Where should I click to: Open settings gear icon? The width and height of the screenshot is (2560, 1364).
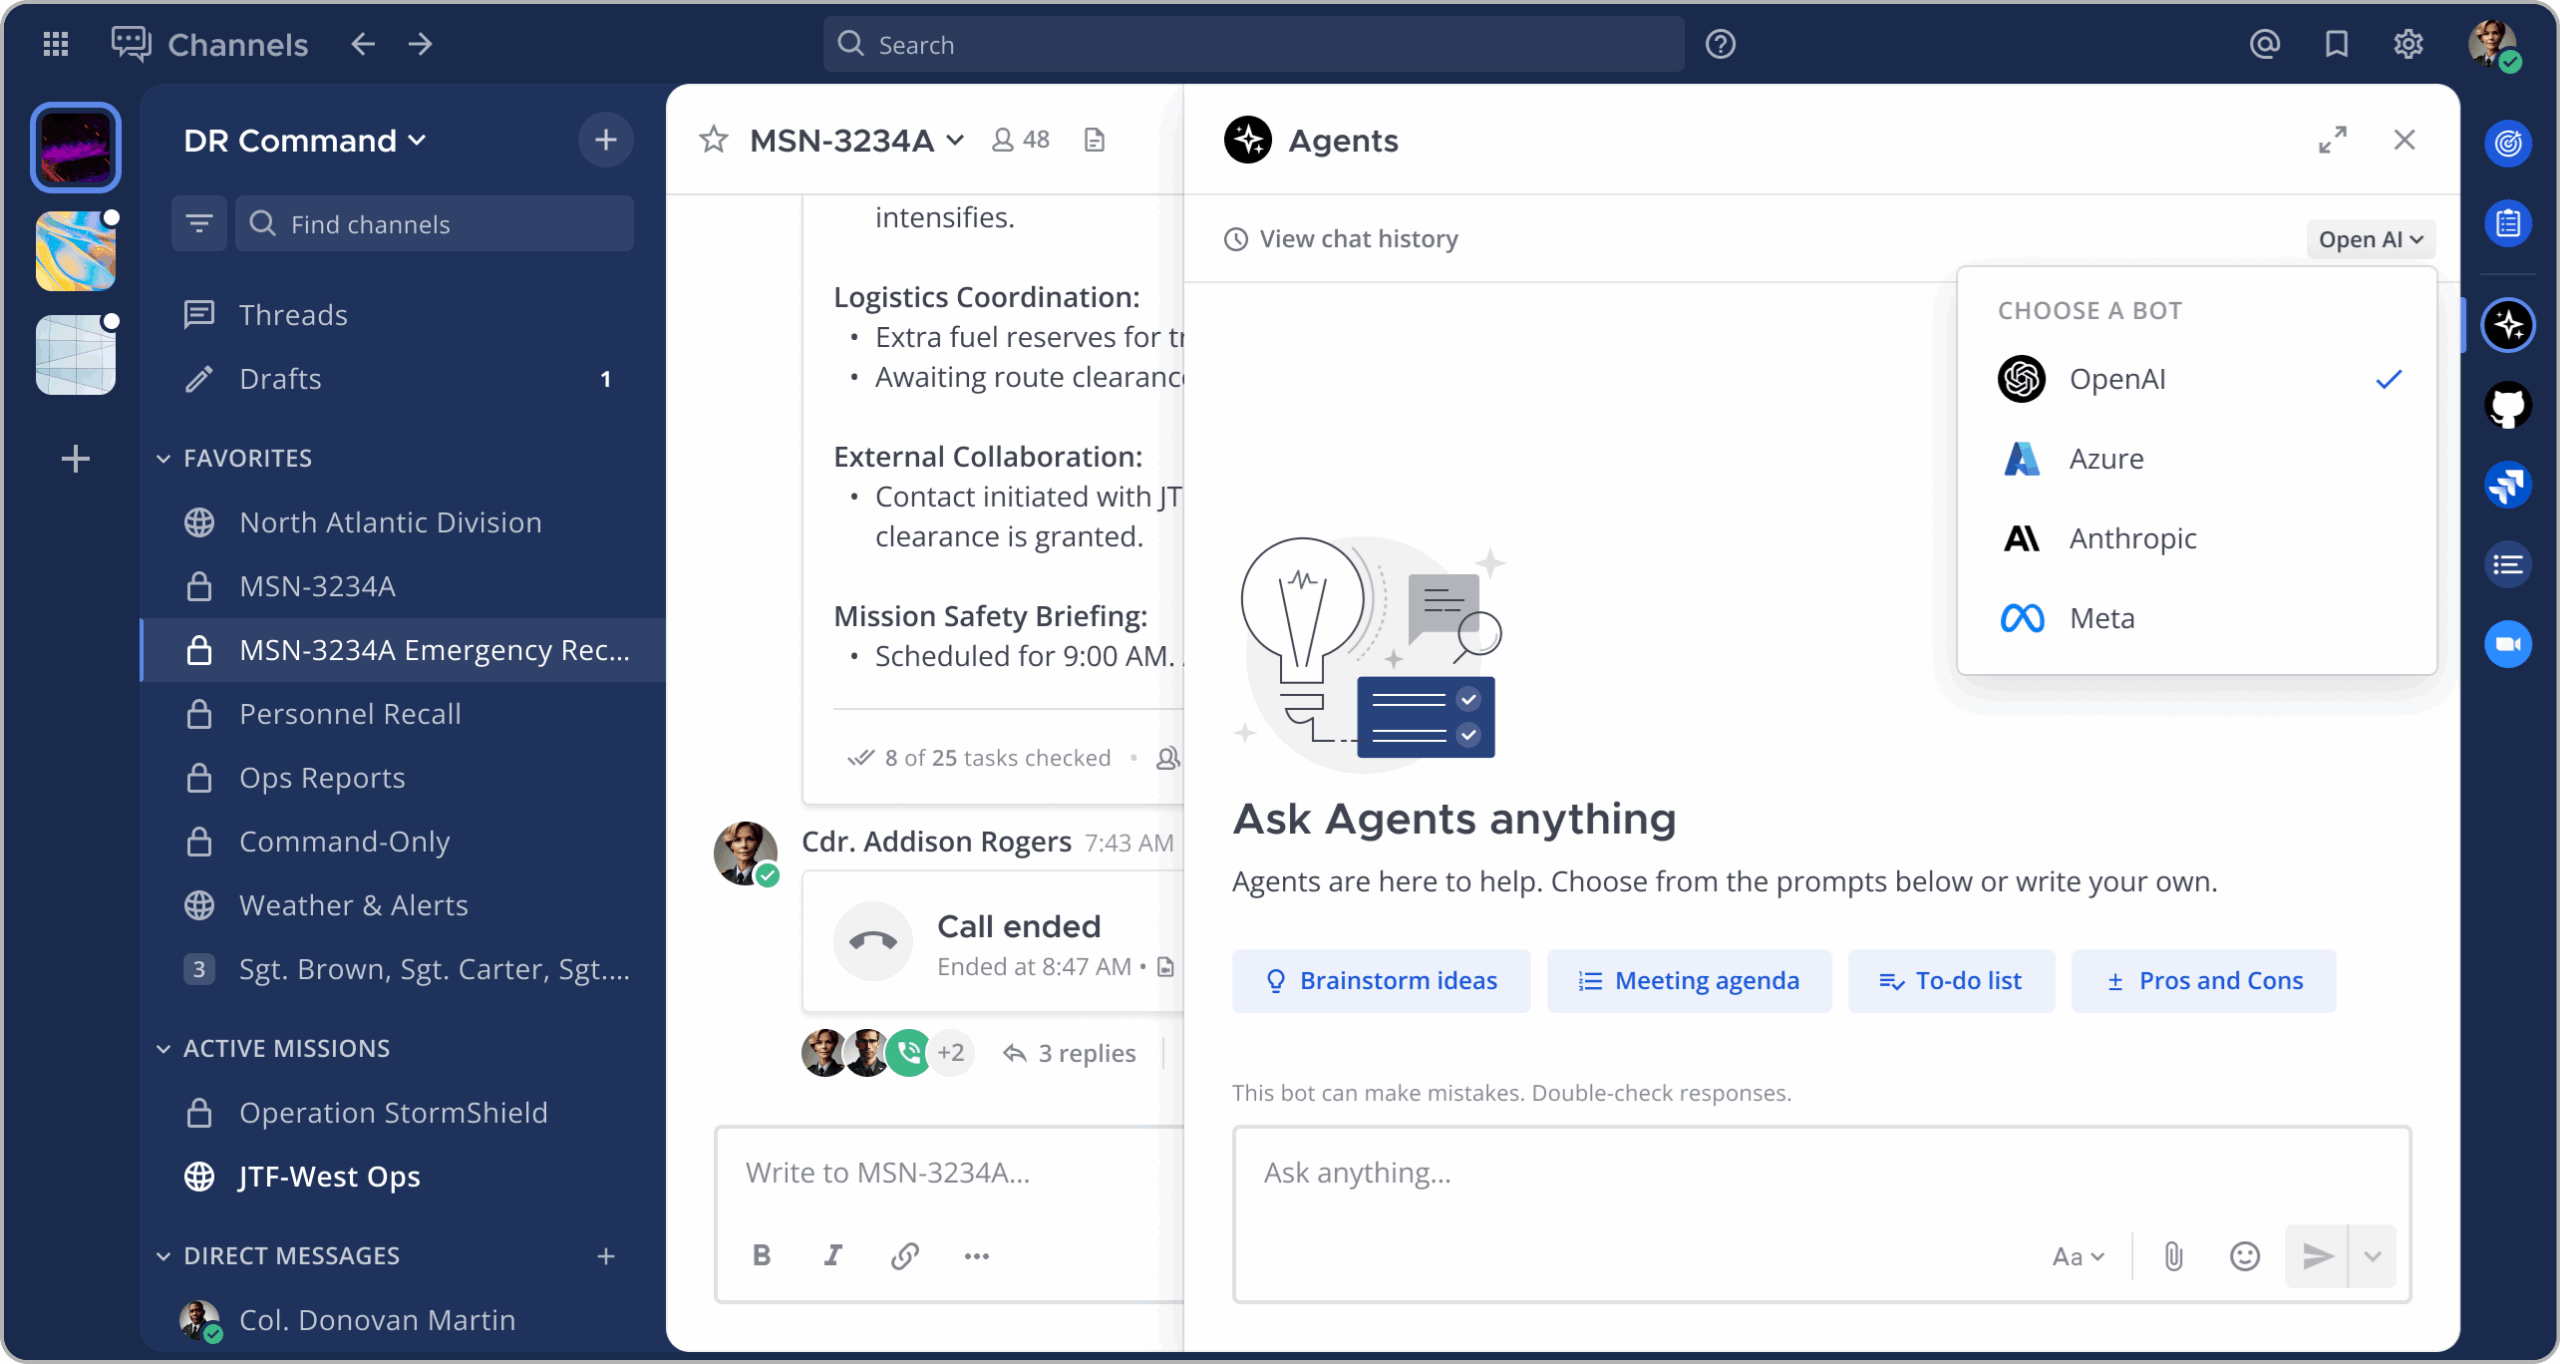coord(2408,44)
